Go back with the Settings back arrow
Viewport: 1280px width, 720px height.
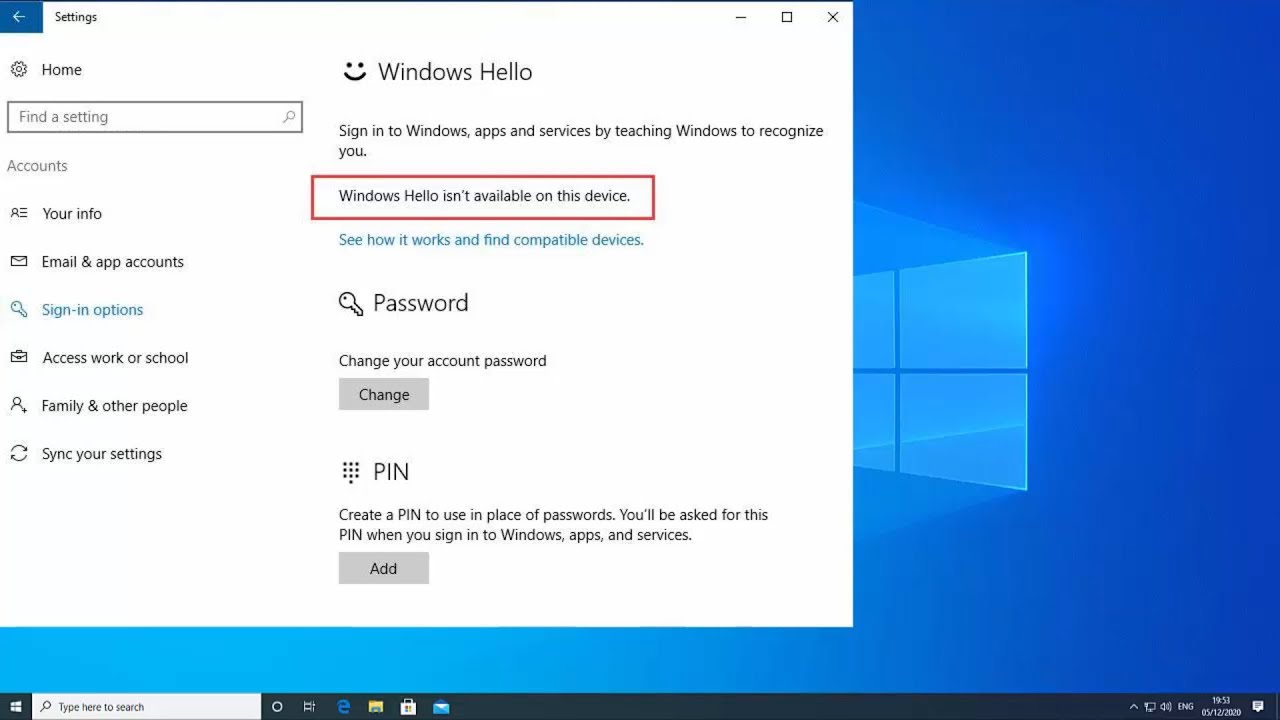click(x=19, y=16)
